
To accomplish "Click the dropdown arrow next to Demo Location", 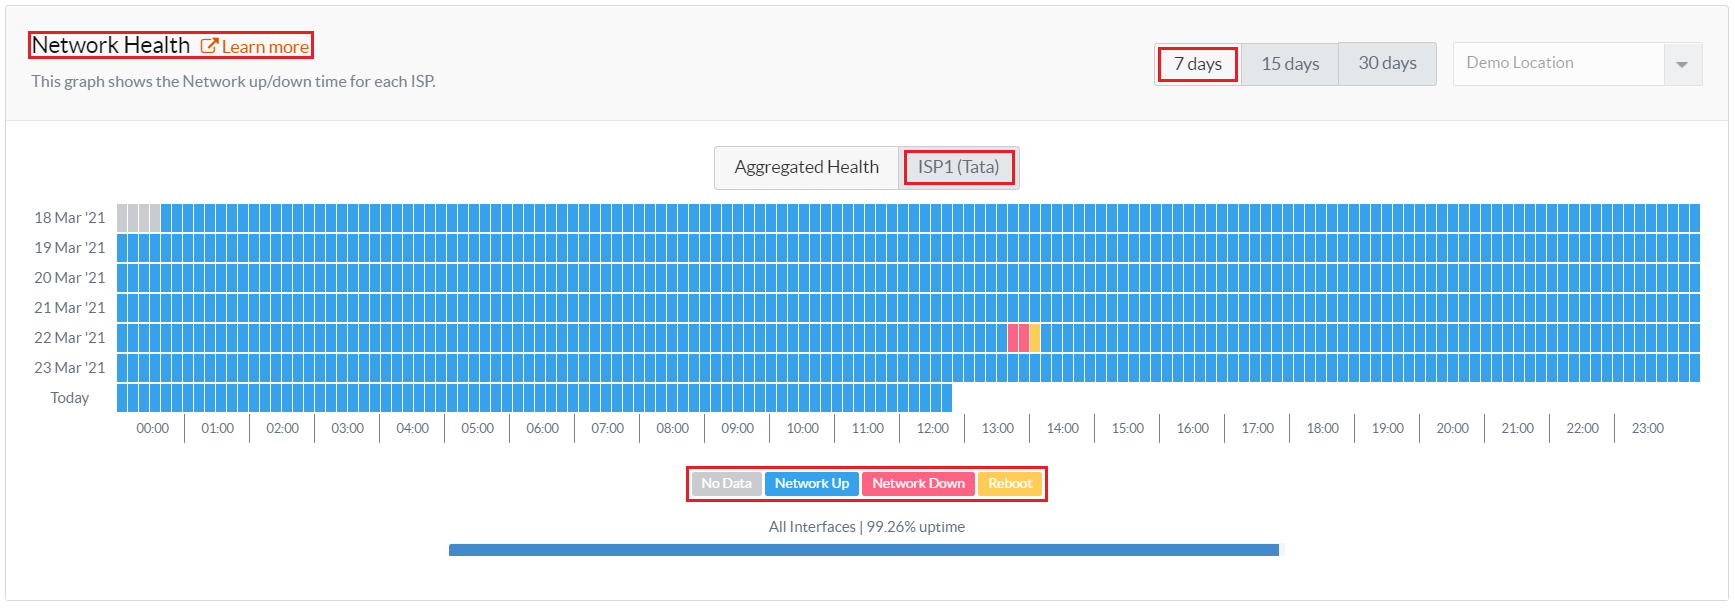I will pyautogui.click(x=1682, y=65).
